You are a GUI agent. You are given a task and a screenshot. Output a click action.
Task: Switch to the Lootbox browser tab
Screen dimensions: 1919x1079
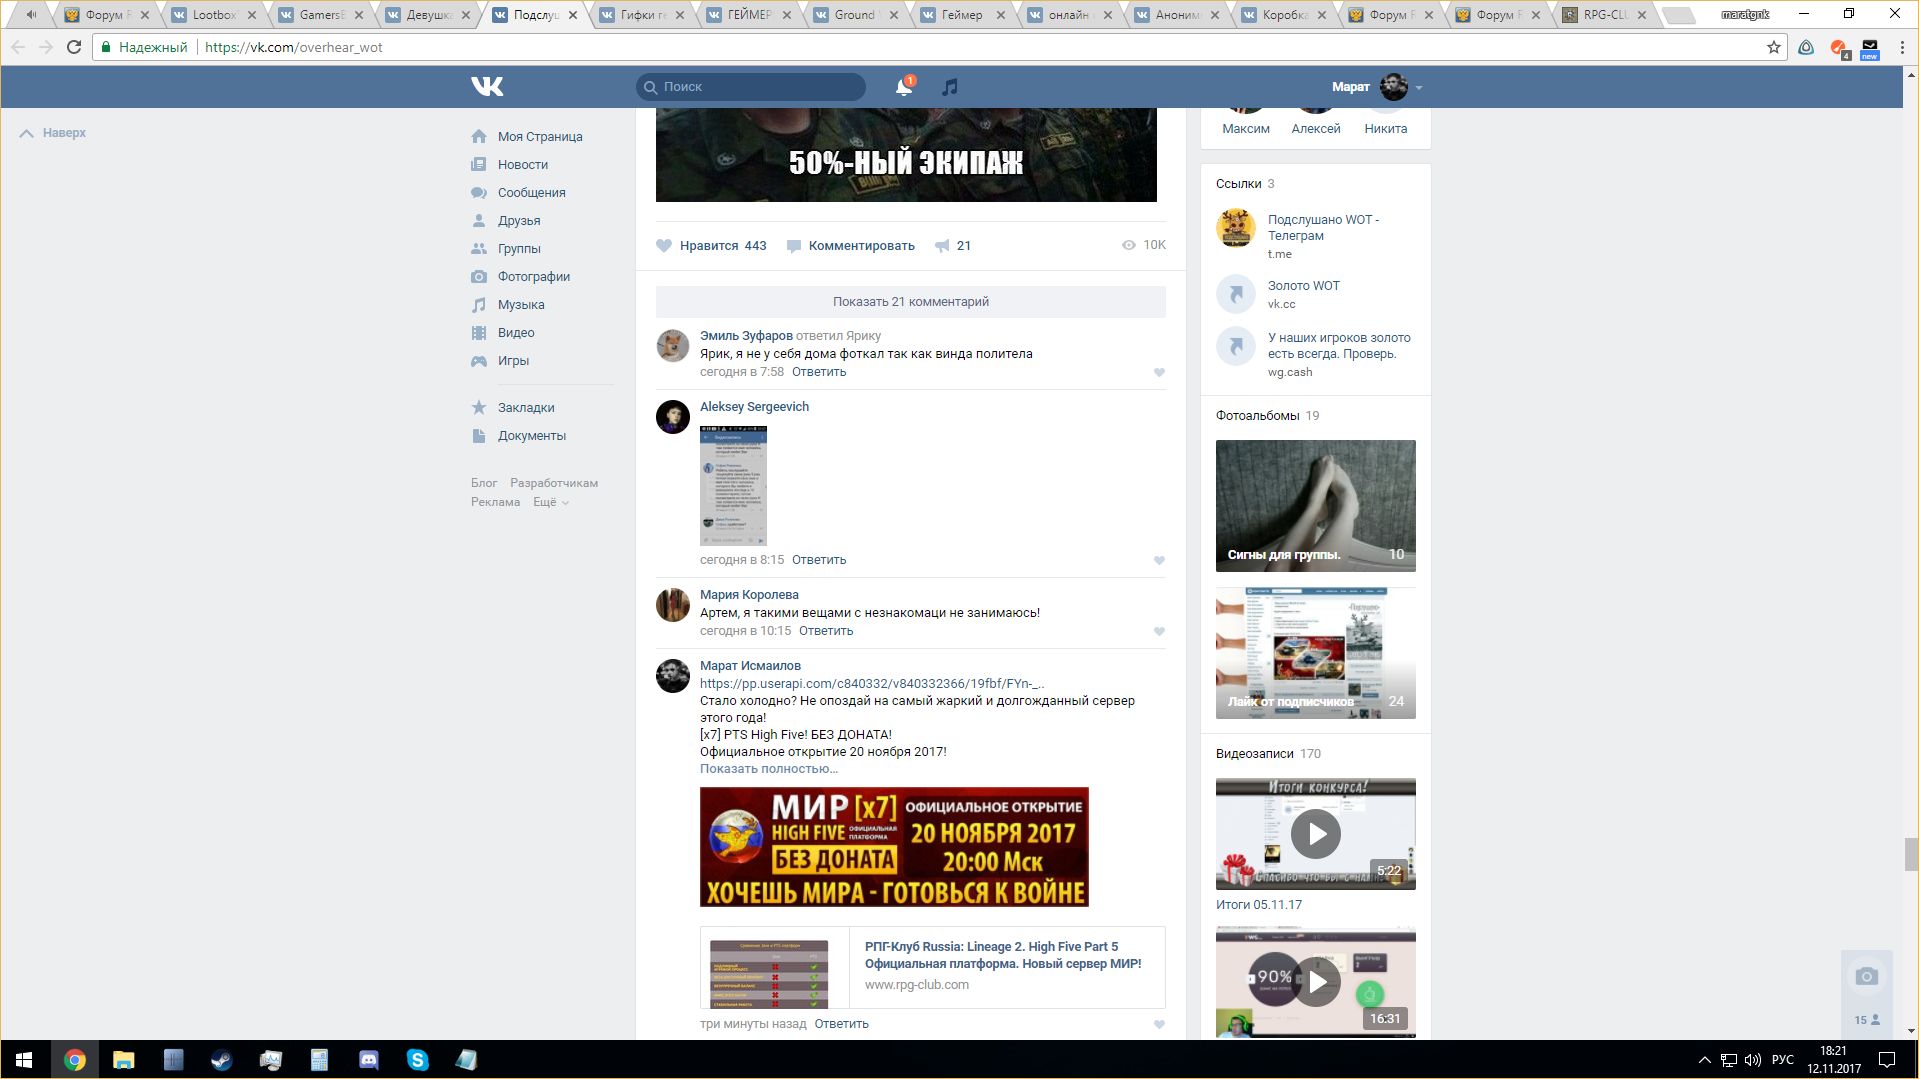[214, 15]
